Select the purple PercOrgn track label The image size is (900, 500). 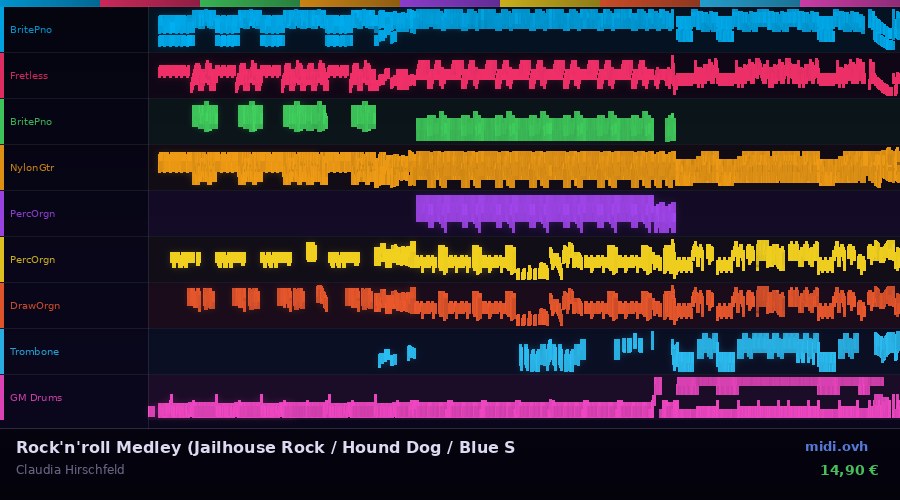[33, 214]
